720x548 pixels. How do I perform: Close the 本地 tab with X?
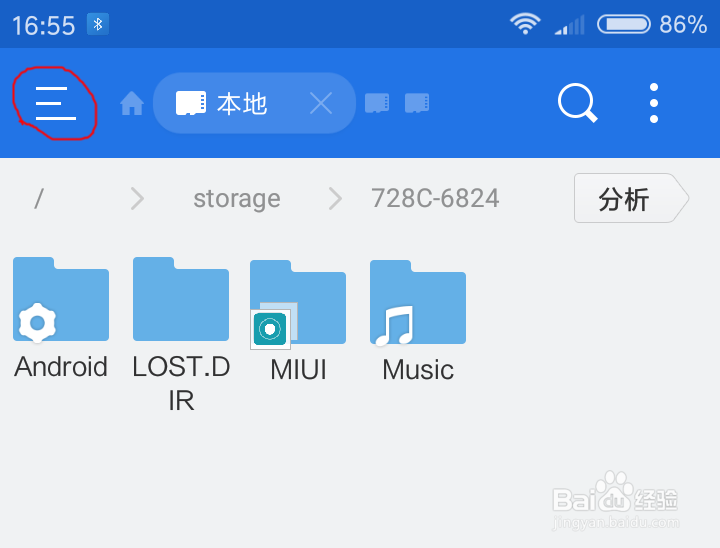coord(320,103)
